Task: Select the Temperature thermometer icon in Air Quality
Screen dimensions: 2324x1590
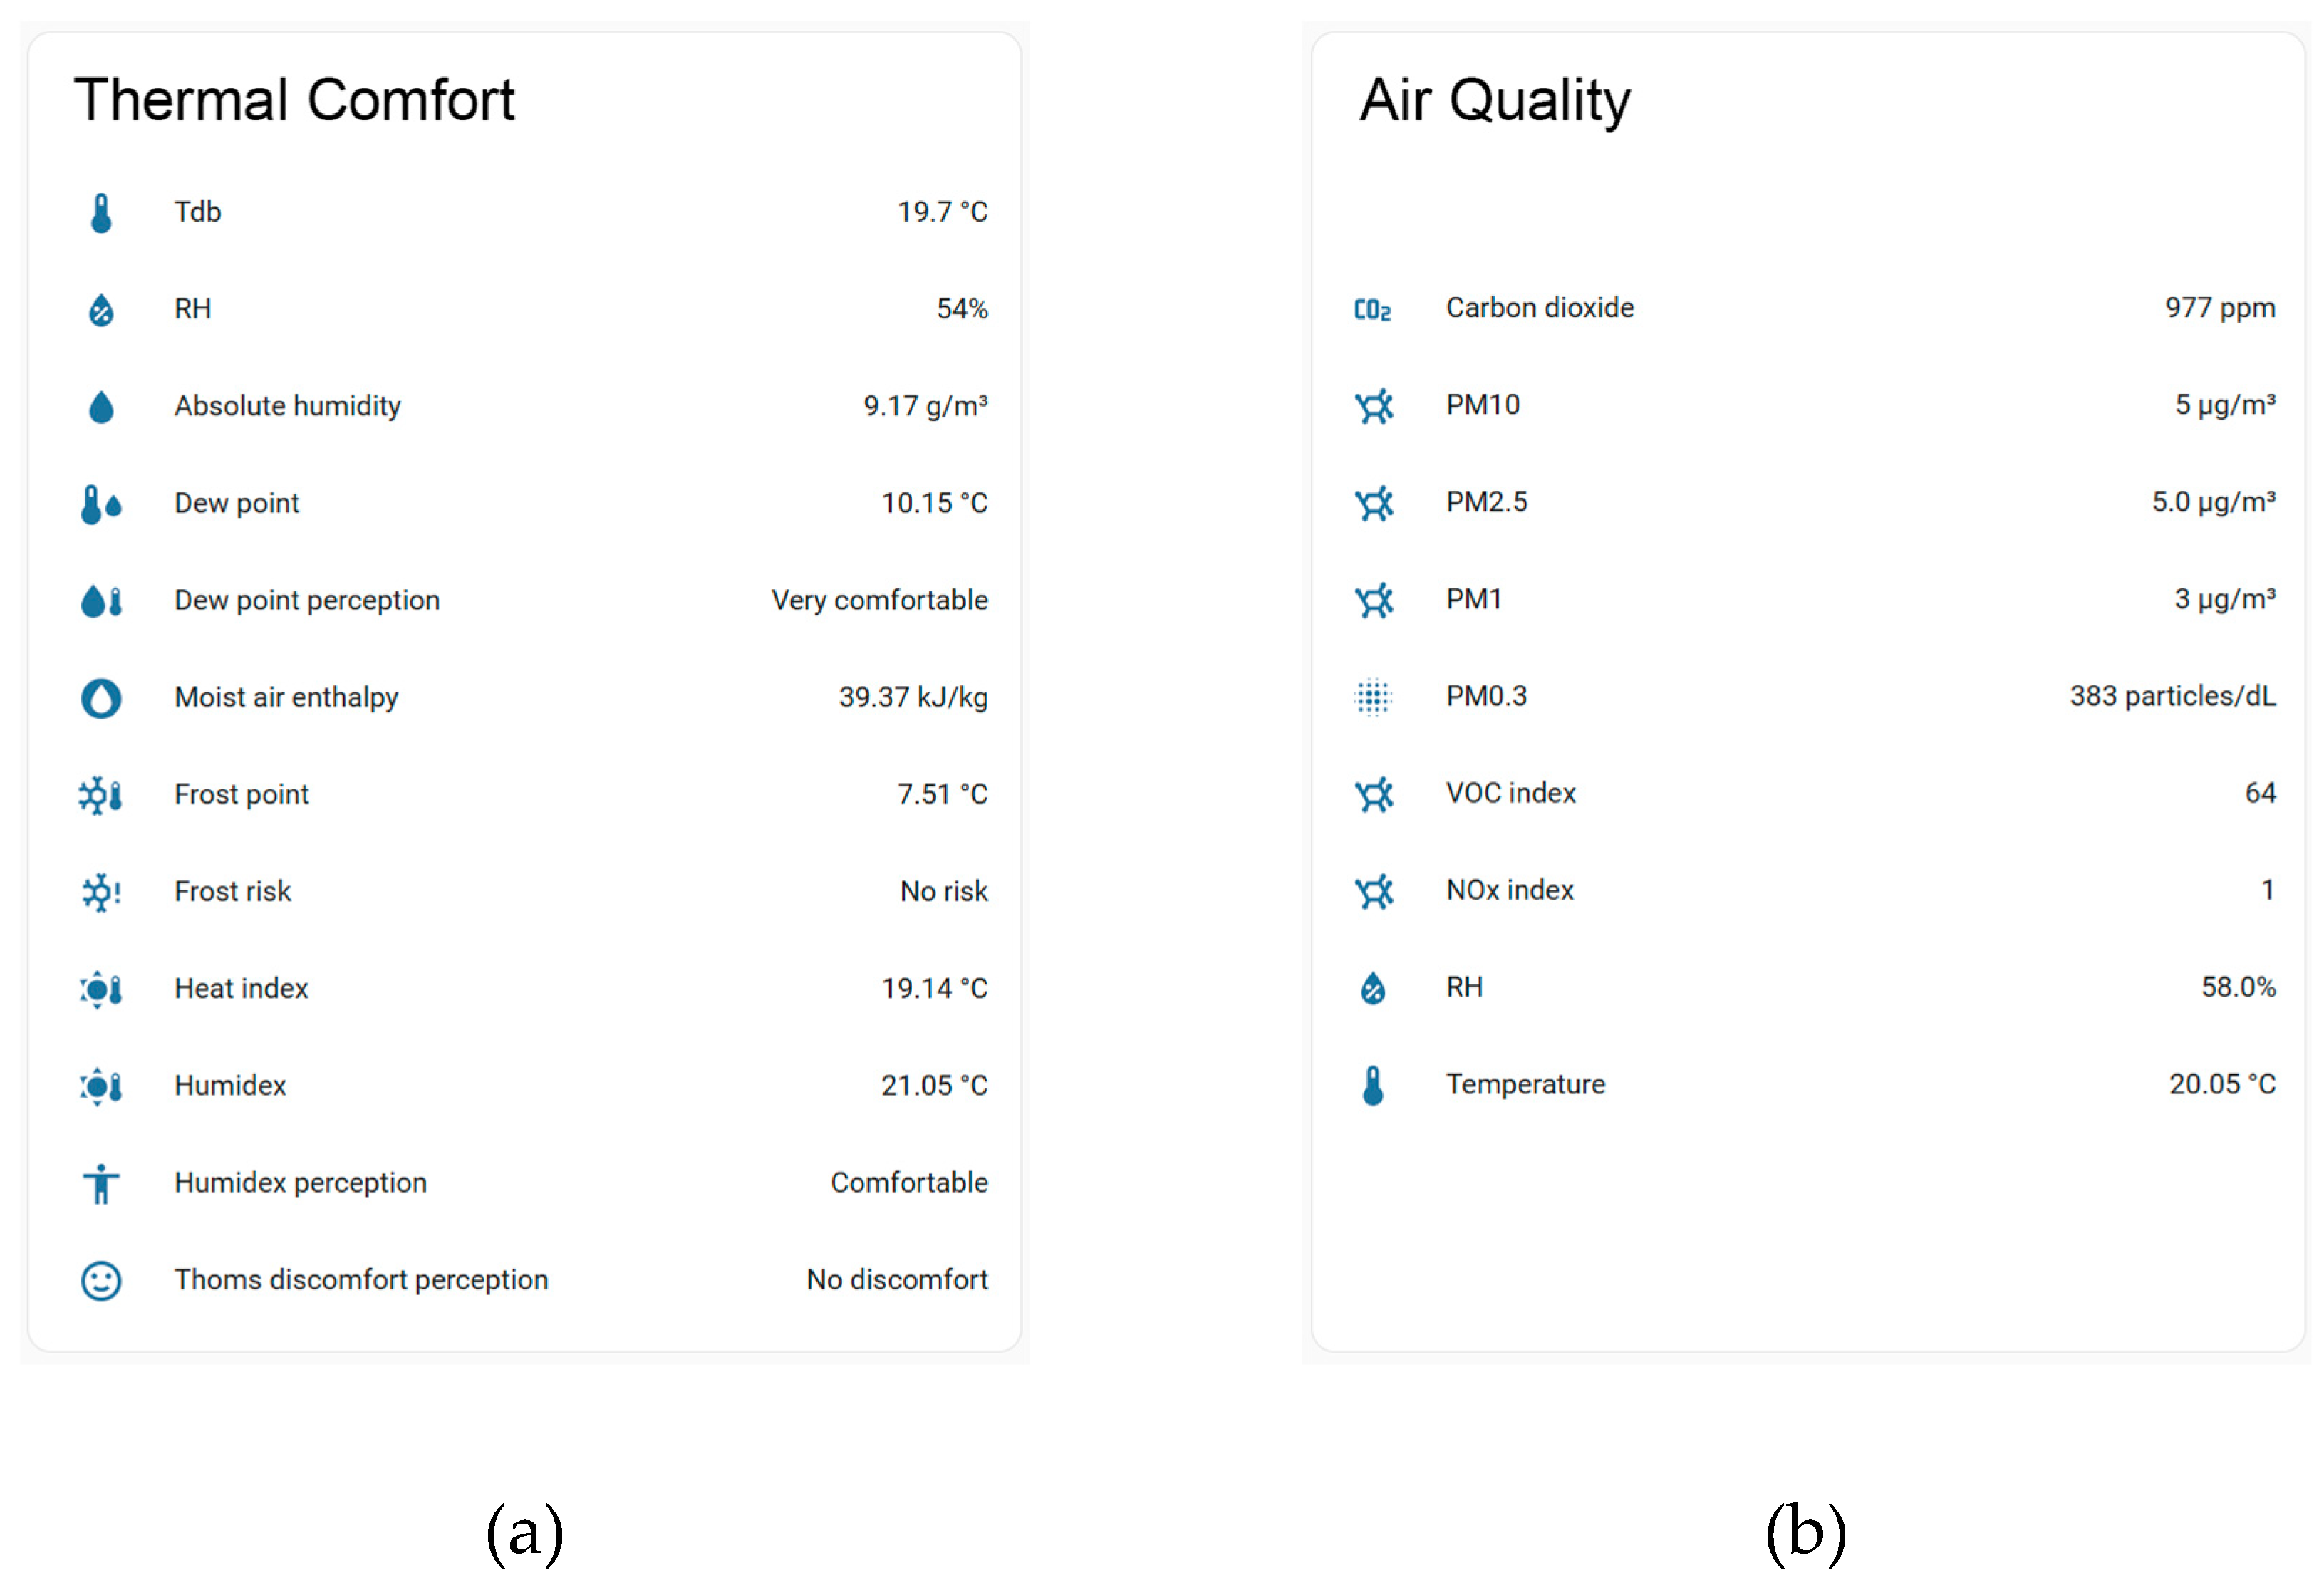Action: point(1373,1084)
